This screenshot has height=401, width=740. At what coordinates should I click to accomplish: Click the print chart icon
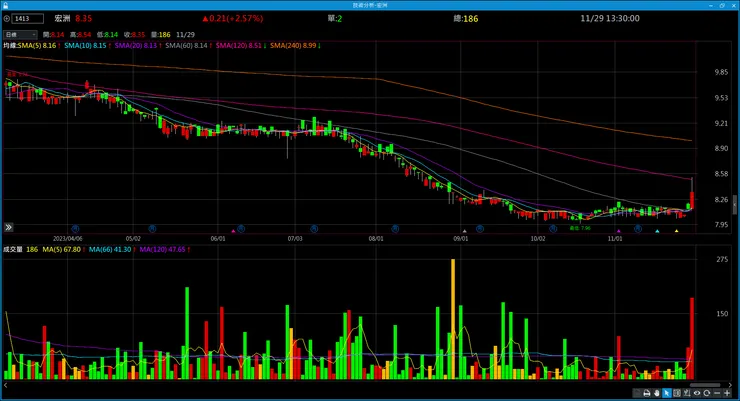tap(647, 393)
